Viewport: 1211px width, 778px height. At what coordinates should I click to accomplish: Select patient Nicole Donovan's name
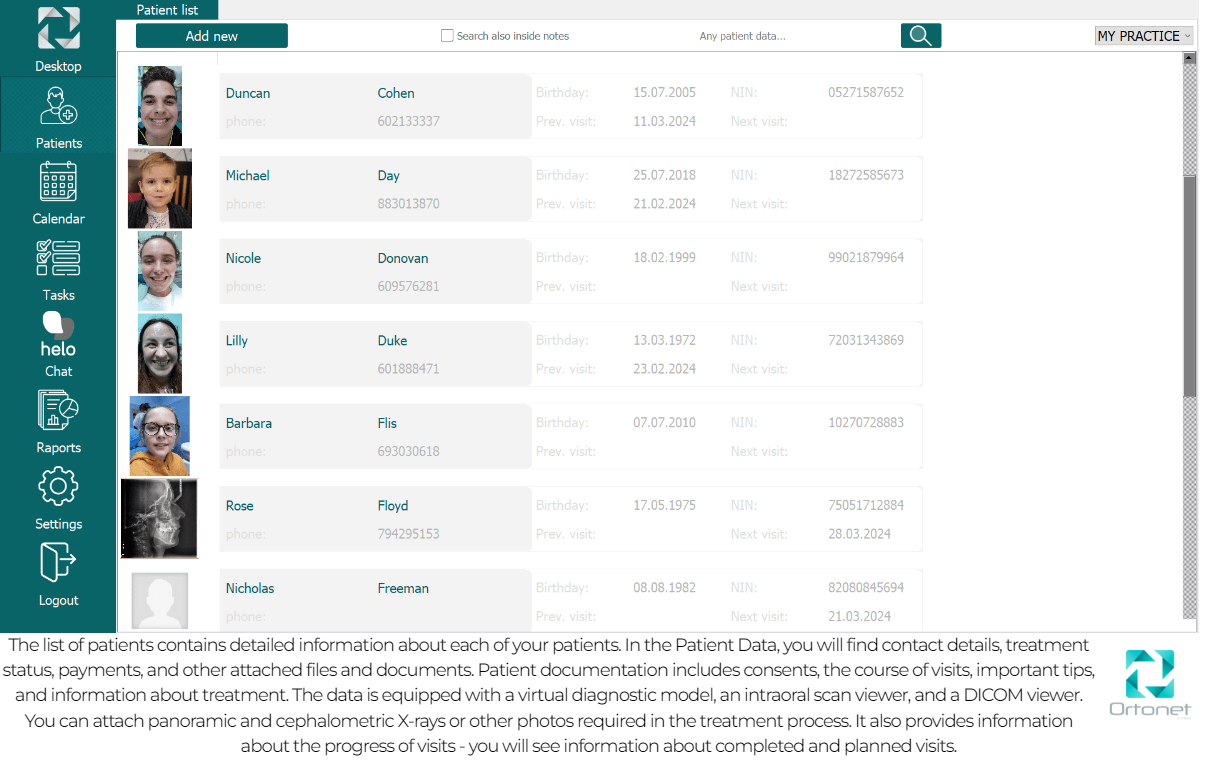[x=243, y=258]
